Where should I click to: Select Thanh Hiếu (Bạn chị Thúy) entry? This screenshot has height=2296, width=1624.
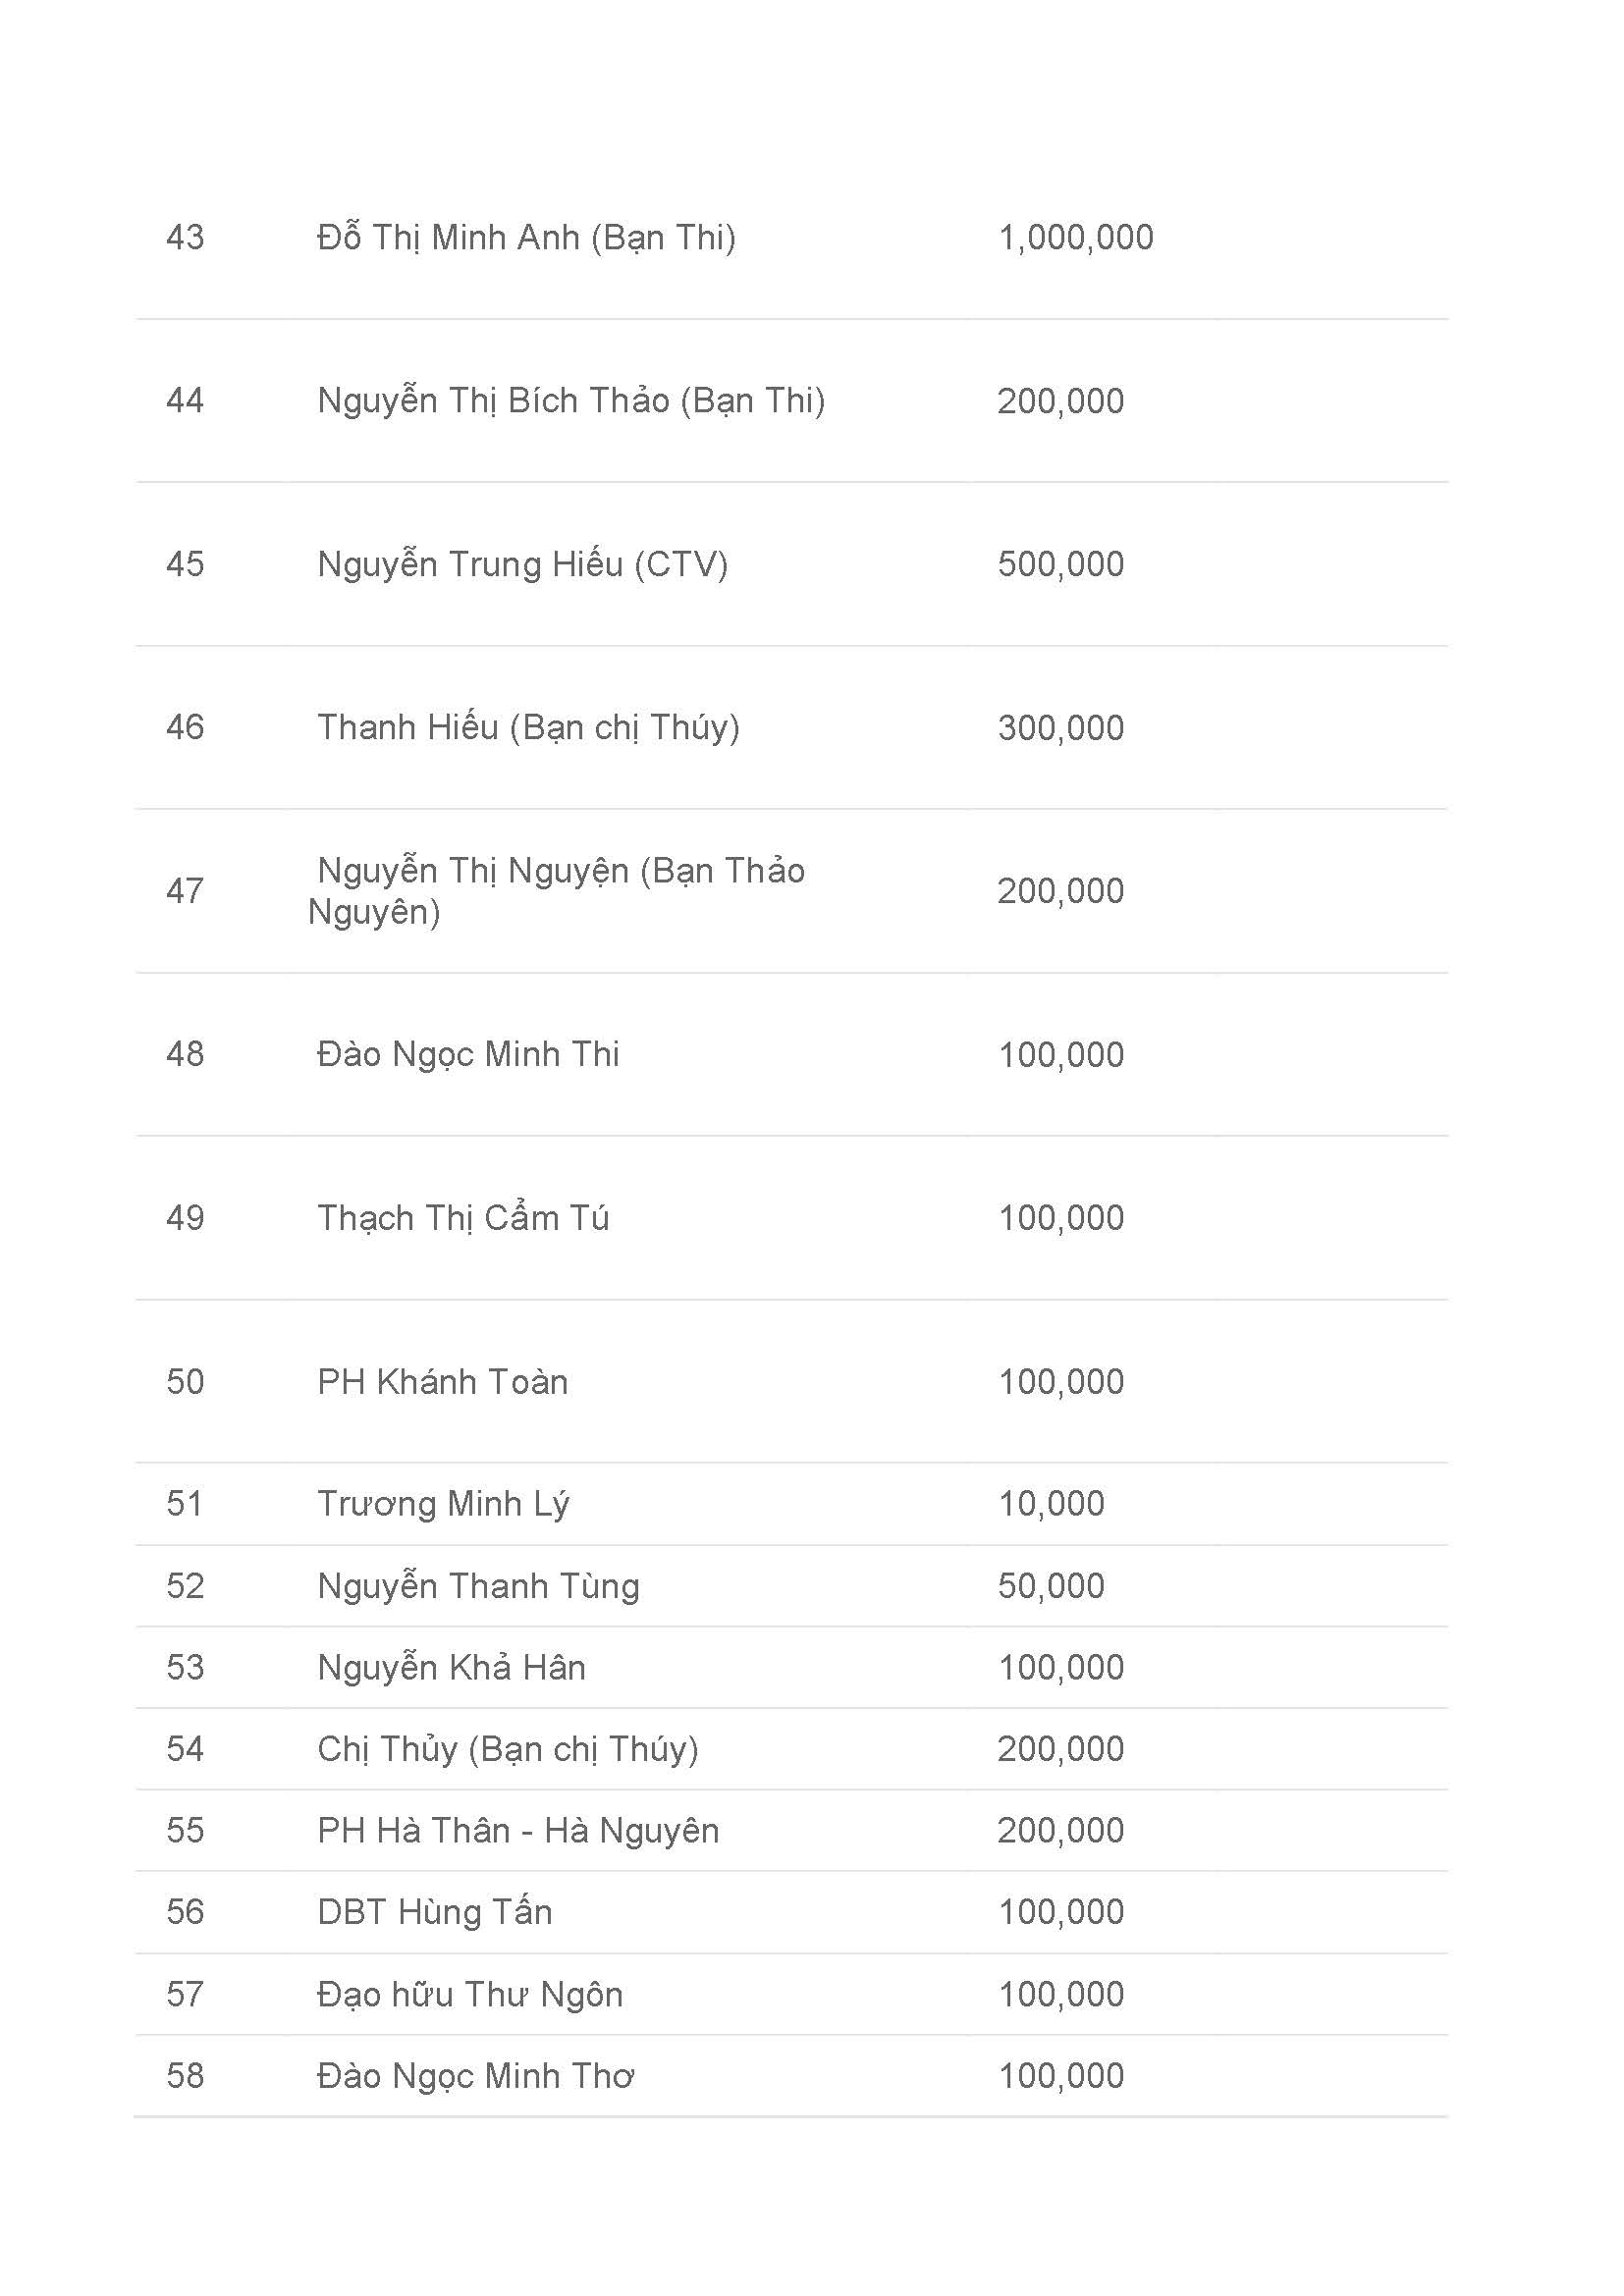528,728
